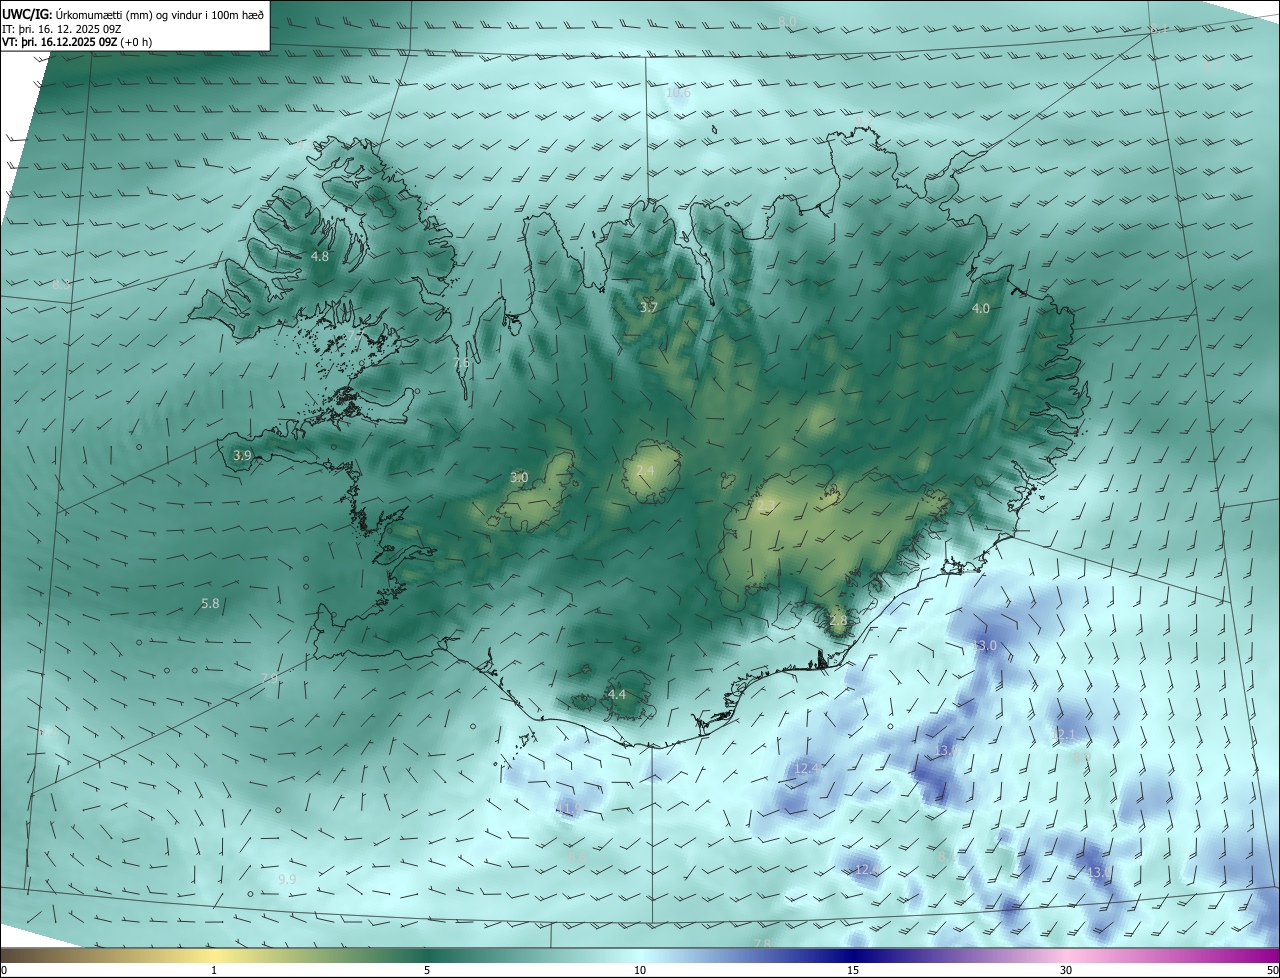Viewport: 1280px width, 978px height.
Task: Click the colour scale label 10
Action: click(640, 970)
